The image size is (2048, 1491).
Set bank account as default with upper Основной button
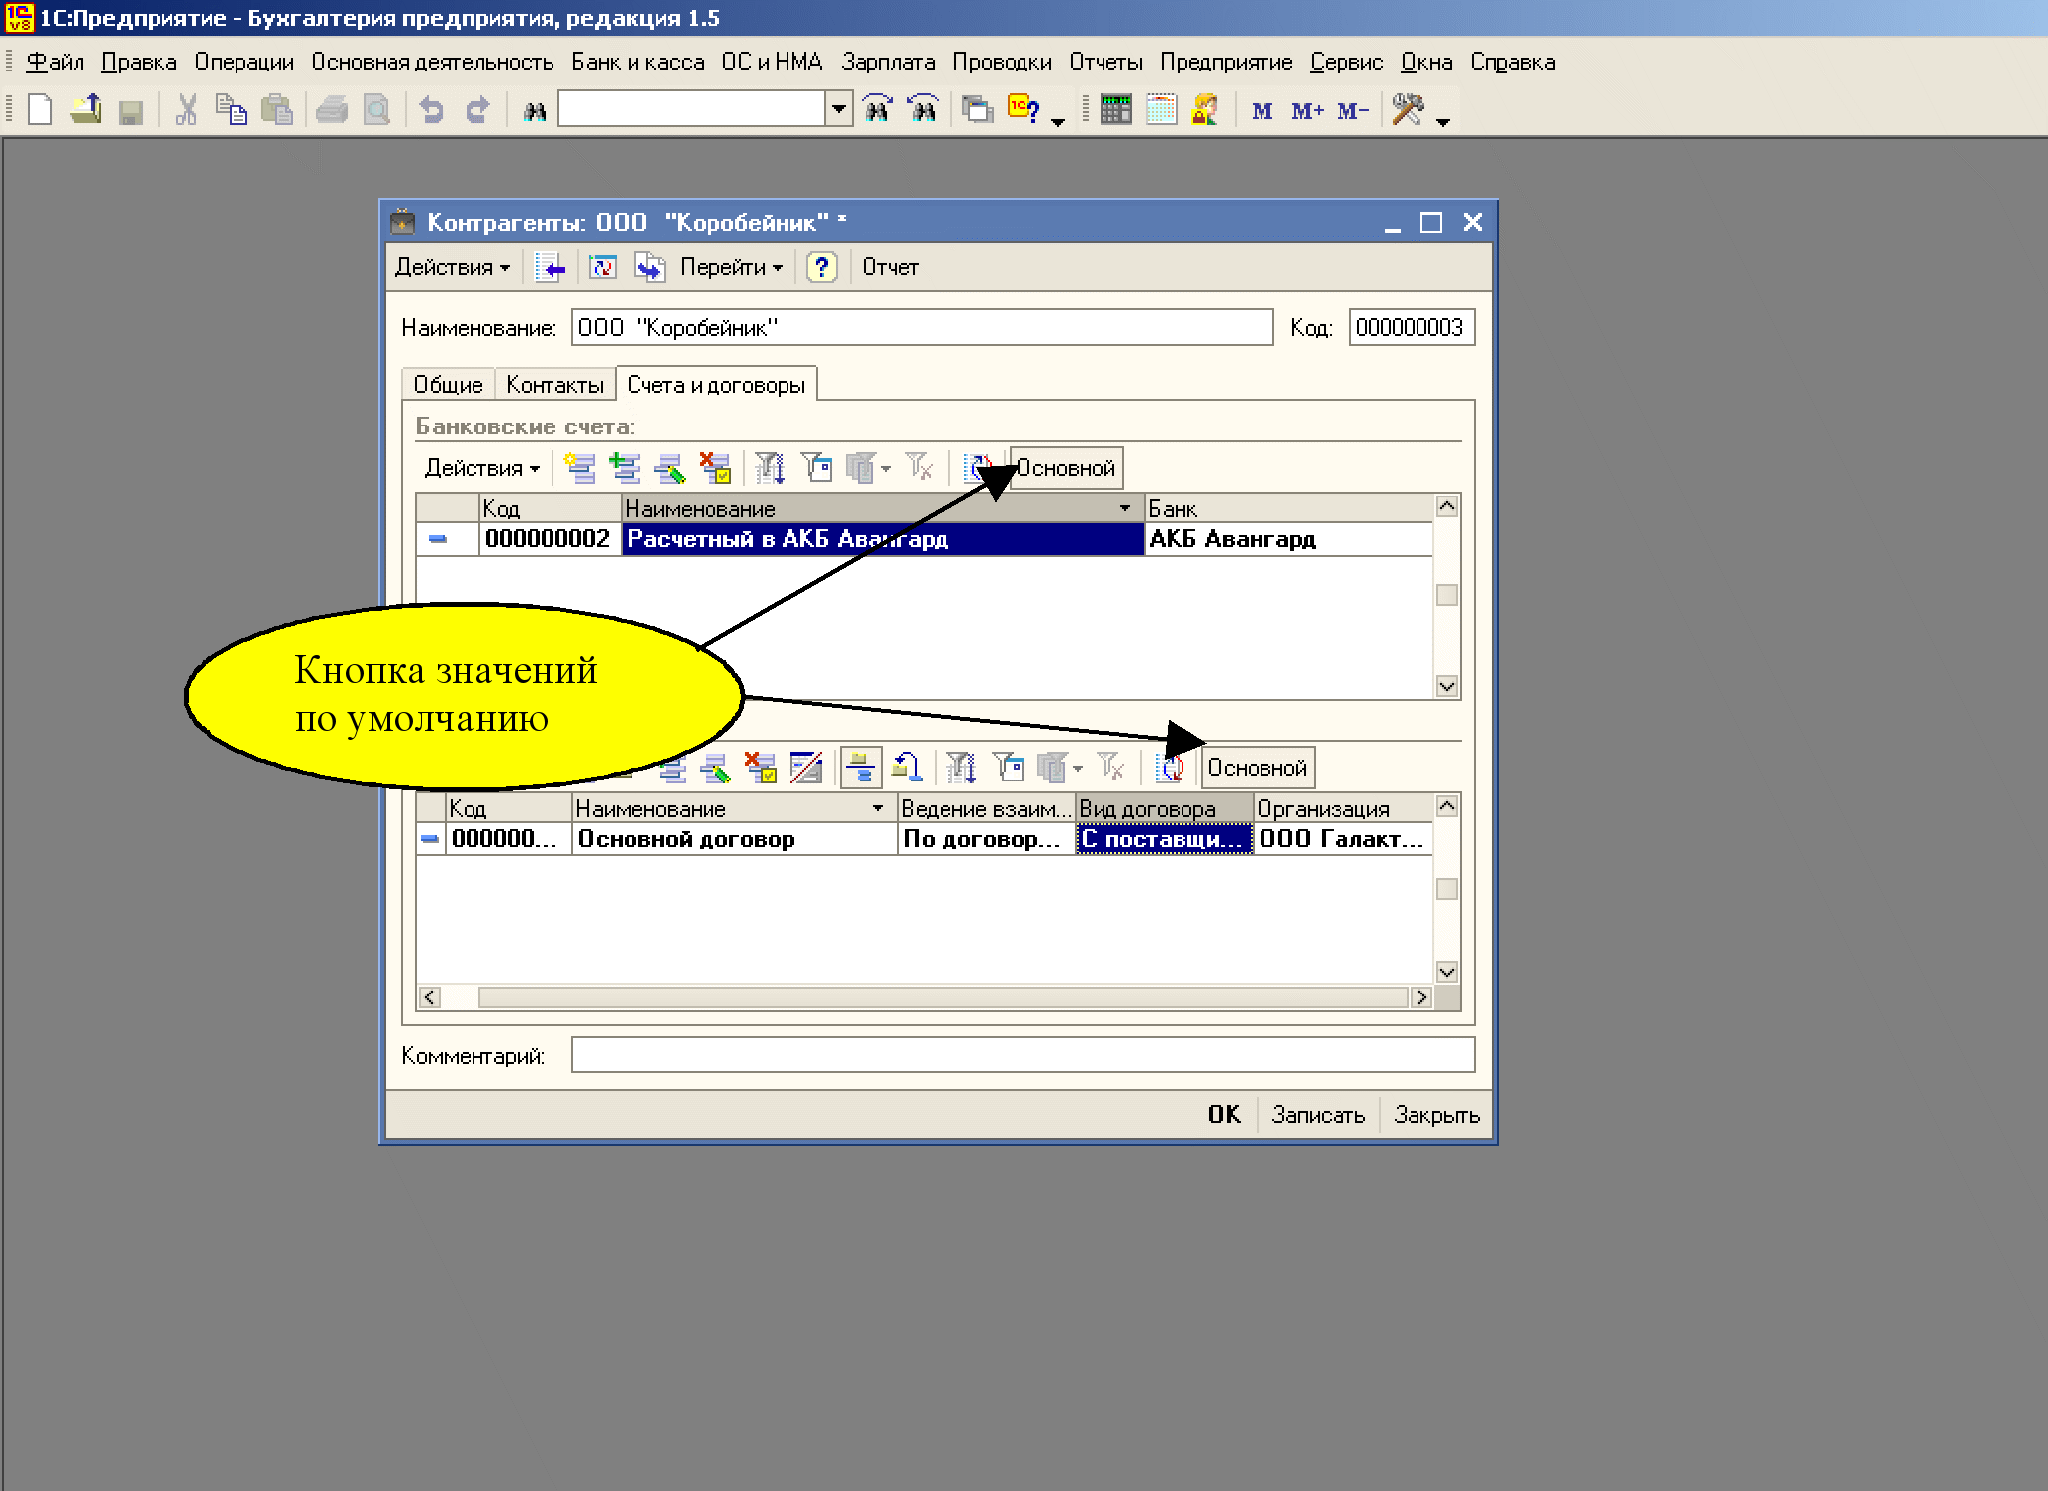pos(1066,468)
